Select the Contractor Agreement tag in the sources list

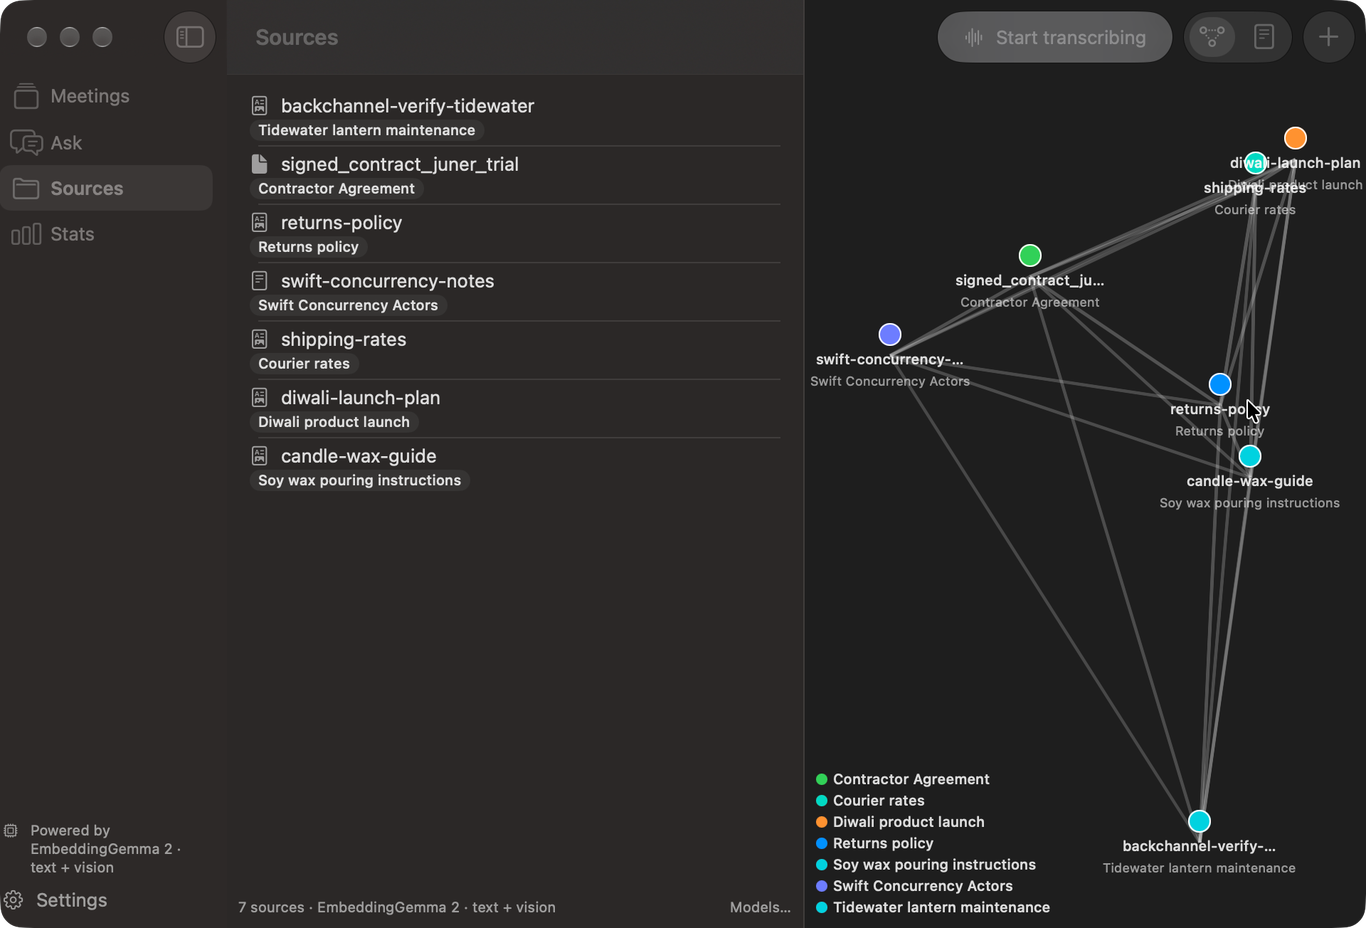(x=336, y=188)
